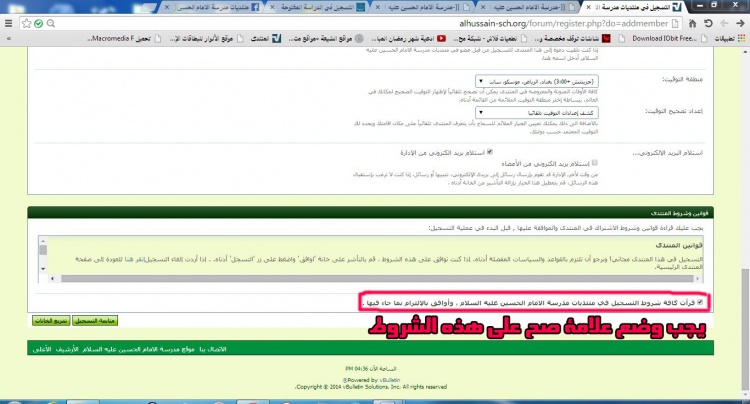Open the شاشات توقف مخصصة bookmark
The image size is (750, 404).
tap(572, 39)
